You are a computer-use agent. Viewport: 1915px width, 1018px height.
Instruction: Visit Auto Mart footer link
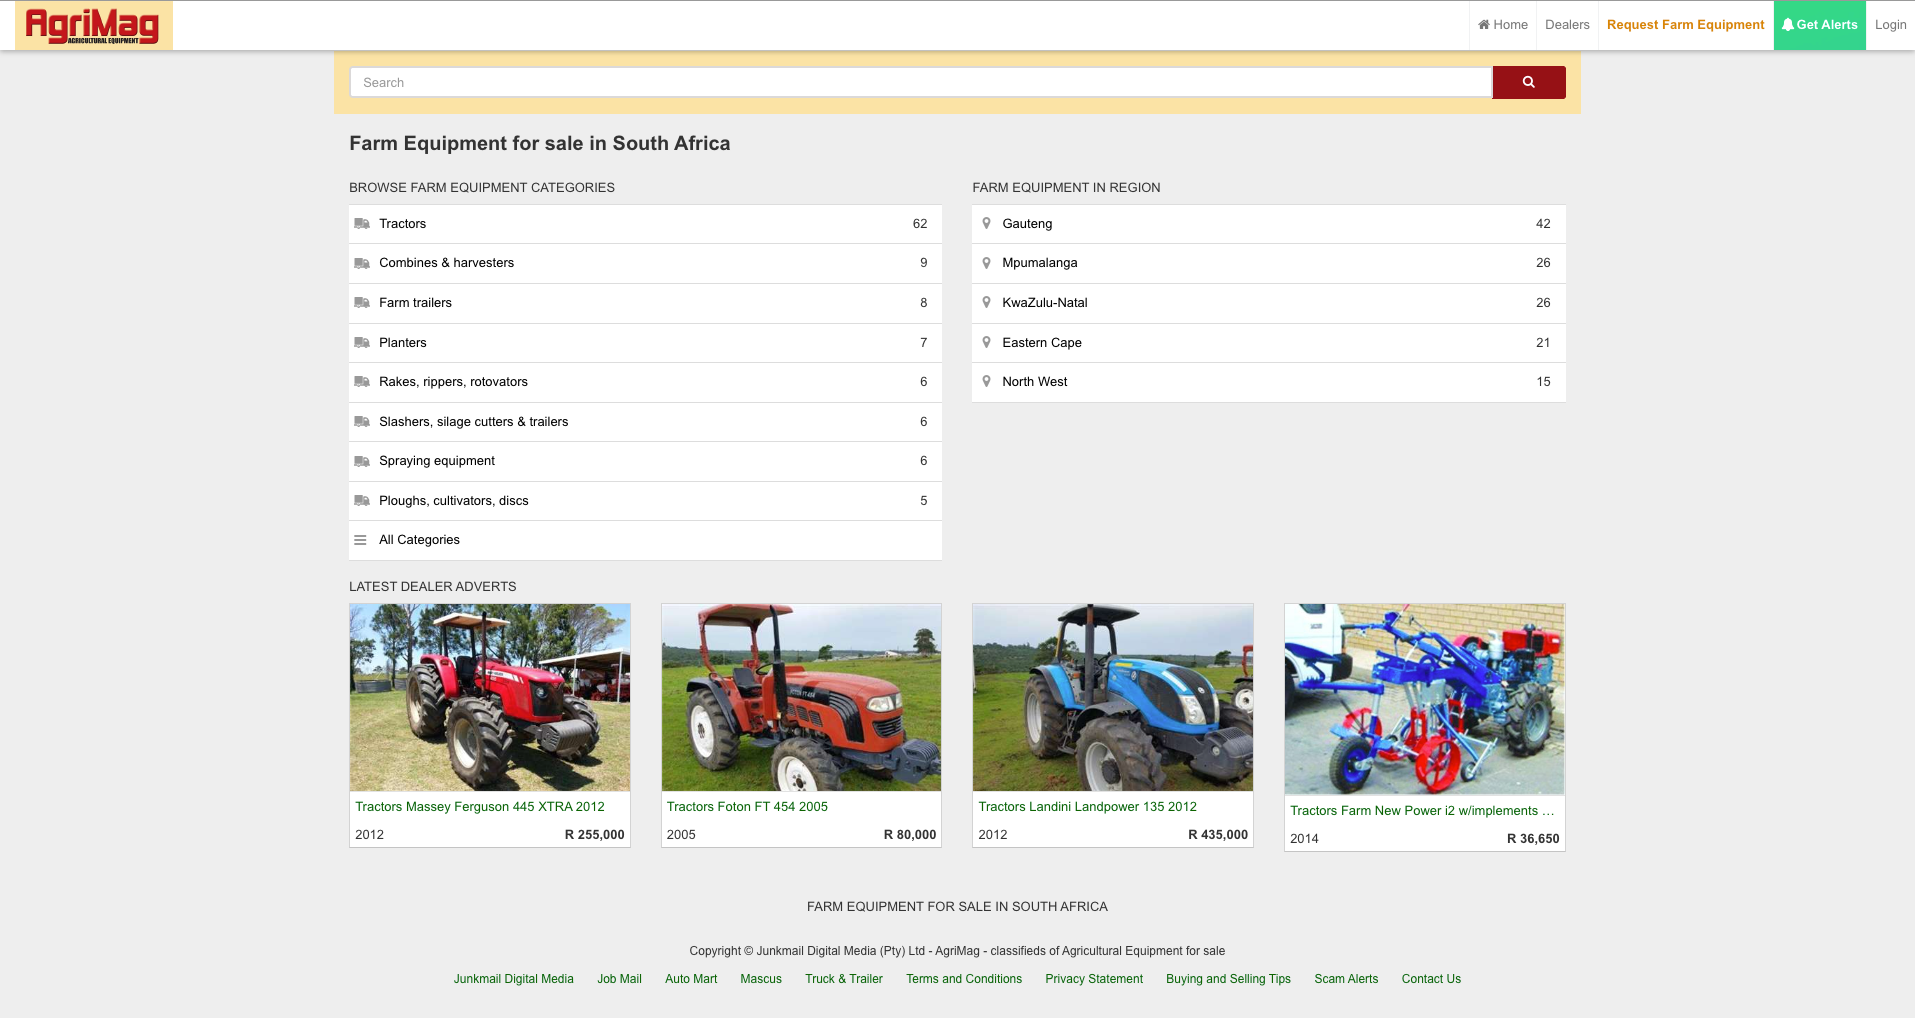691,979
